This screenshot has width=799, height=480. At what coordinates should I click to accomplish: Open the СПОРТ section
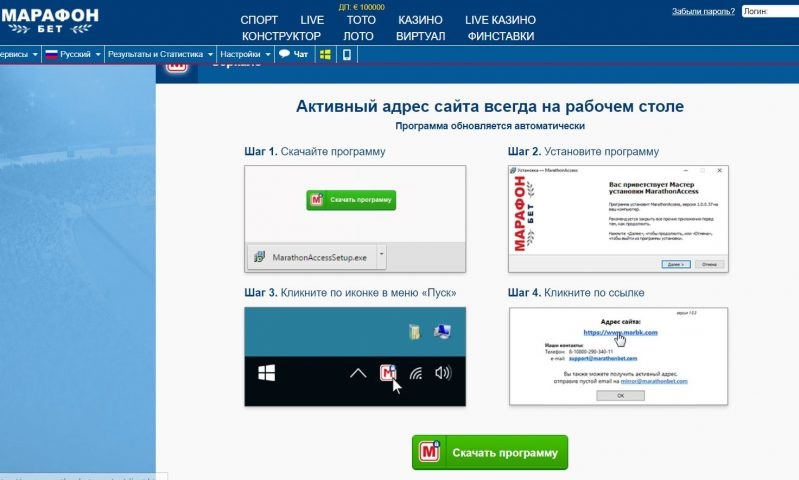tap(260, 20)
